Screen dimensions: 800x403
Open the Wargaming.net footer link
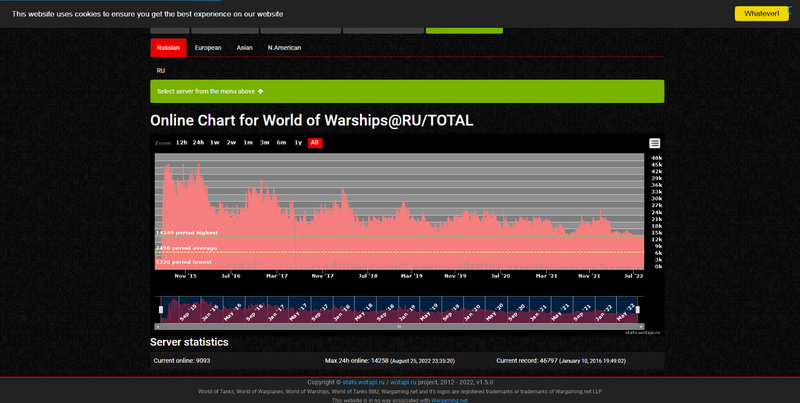click(449, 400)
